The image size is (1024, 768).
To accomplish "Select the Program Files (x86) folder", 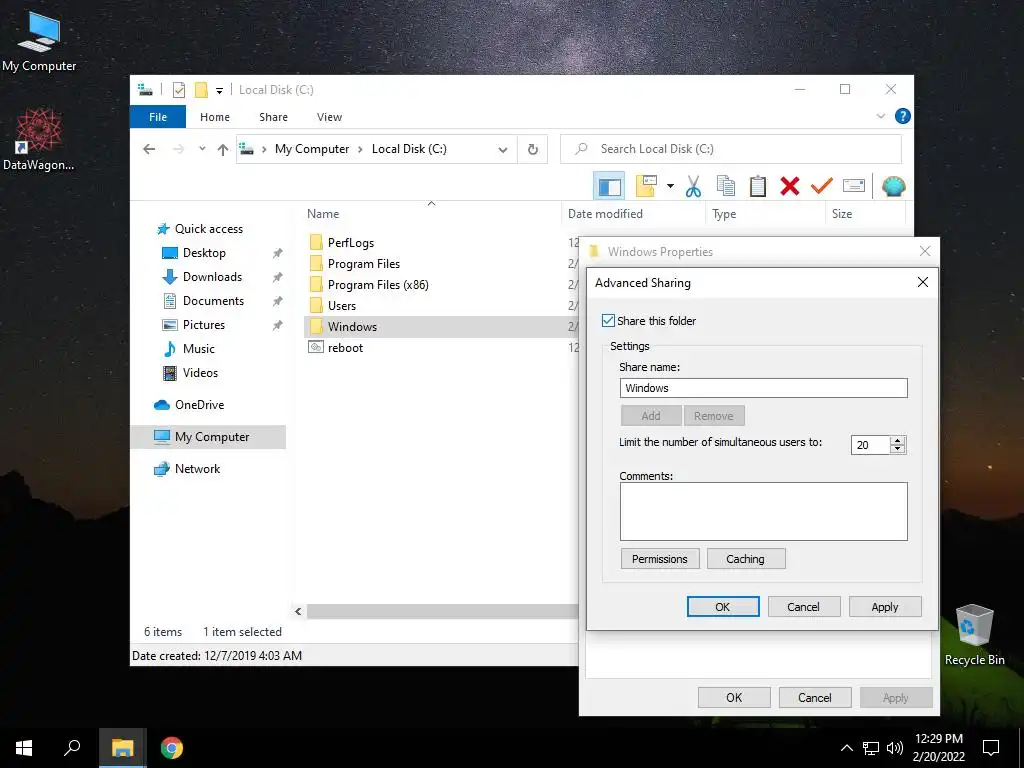I will tap(378, 285).
